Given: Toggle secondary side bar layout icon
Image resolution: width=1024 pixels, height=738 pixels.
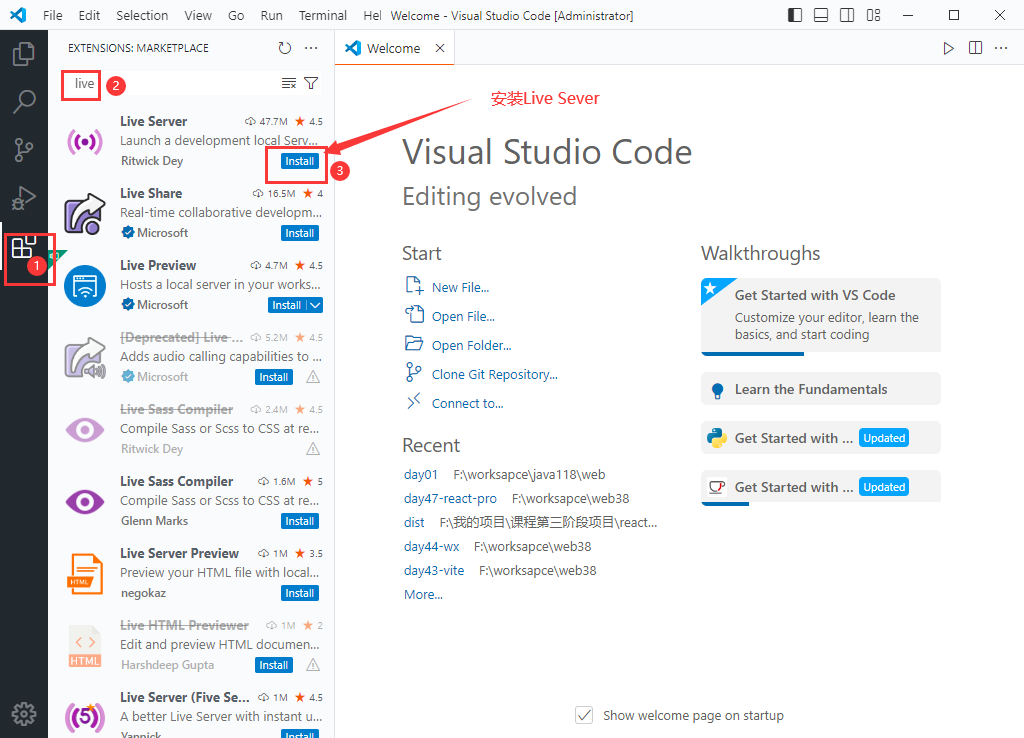Looking at the screenshot, I should pos(847,15).
